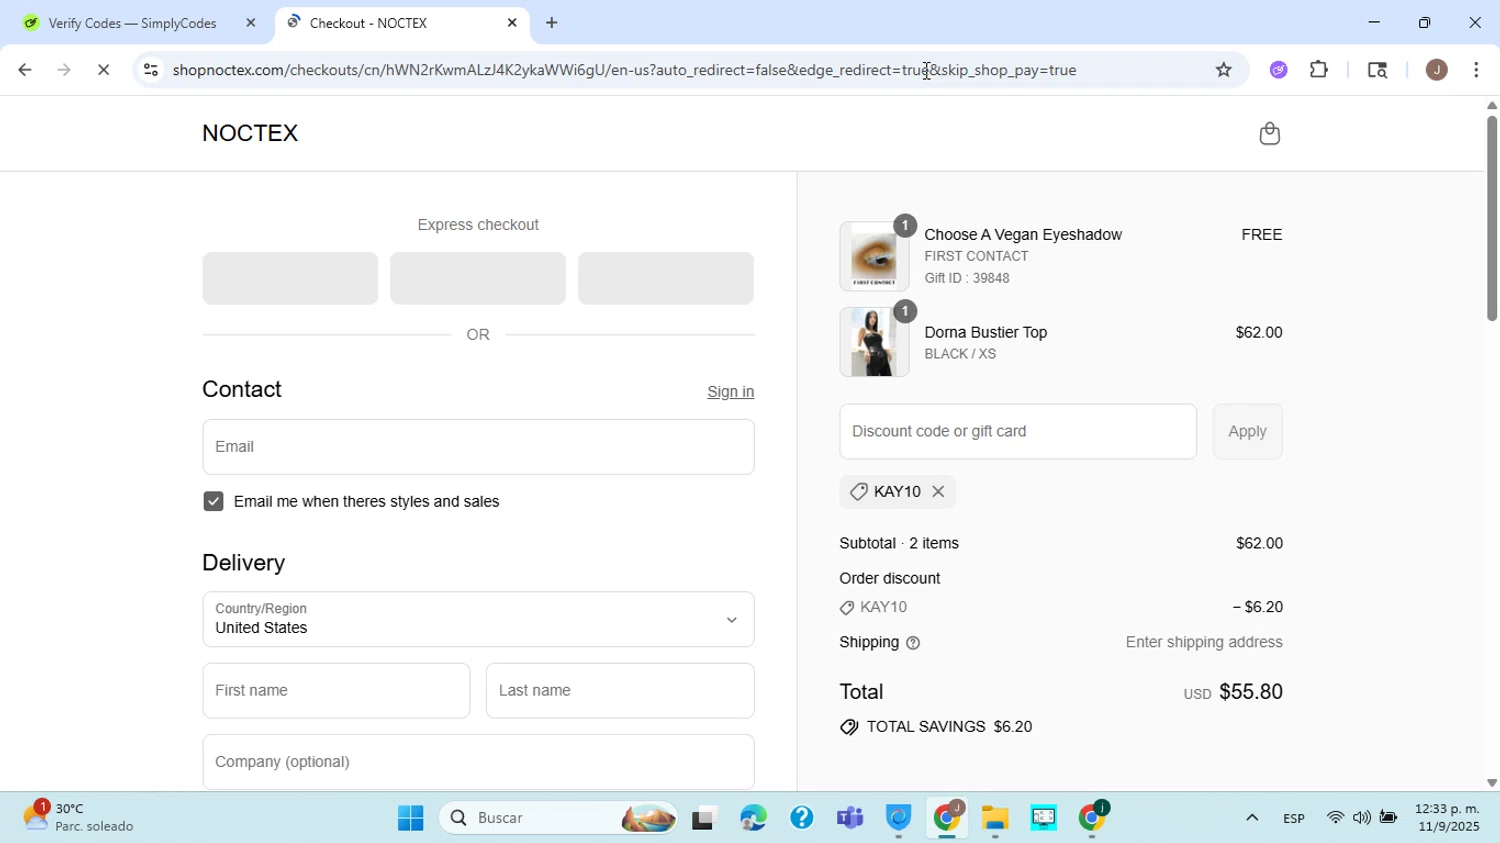This screenshot has width=1500, height=843.
Task: Click the Gift ID : 39848 text
Action: pos(967,279)
